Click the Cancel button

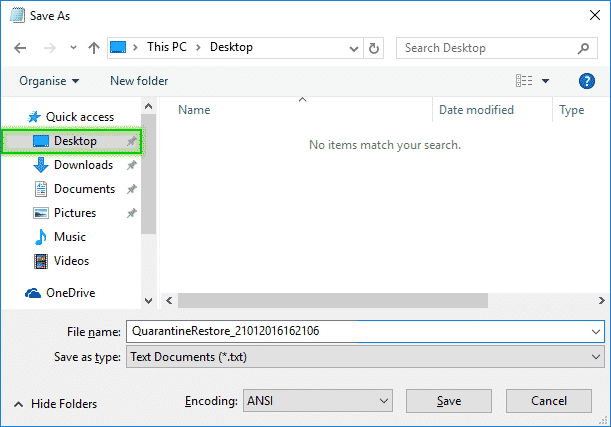click(549, 373)
